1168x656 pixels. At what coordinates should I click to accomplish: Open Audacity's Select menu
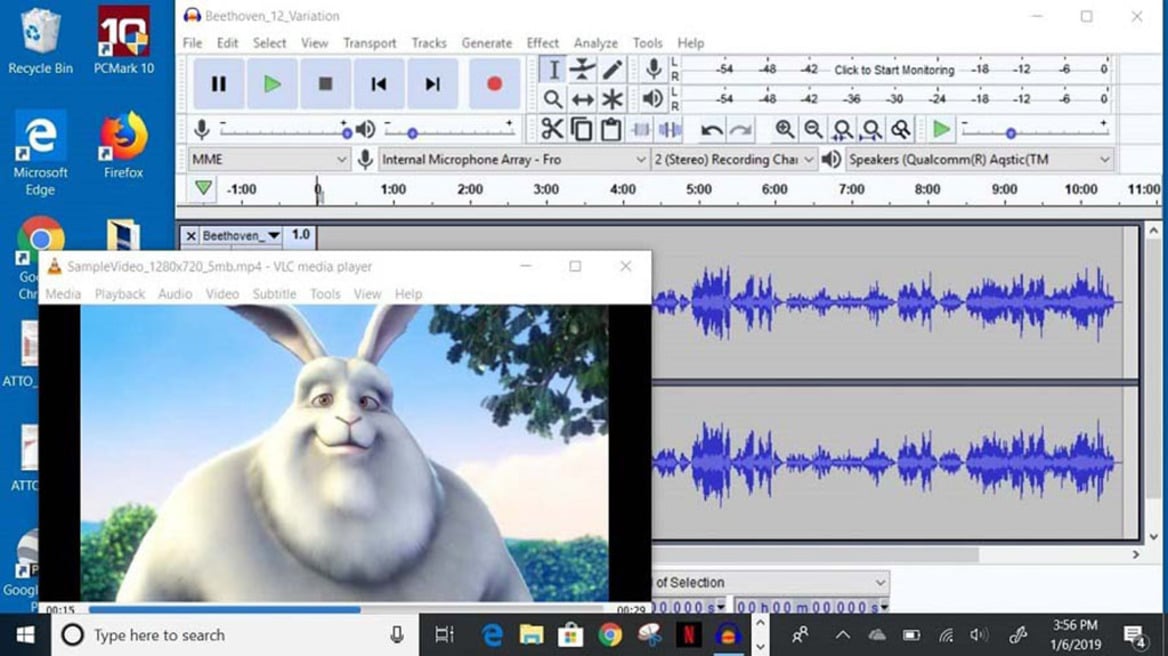[x=269, y=43]
